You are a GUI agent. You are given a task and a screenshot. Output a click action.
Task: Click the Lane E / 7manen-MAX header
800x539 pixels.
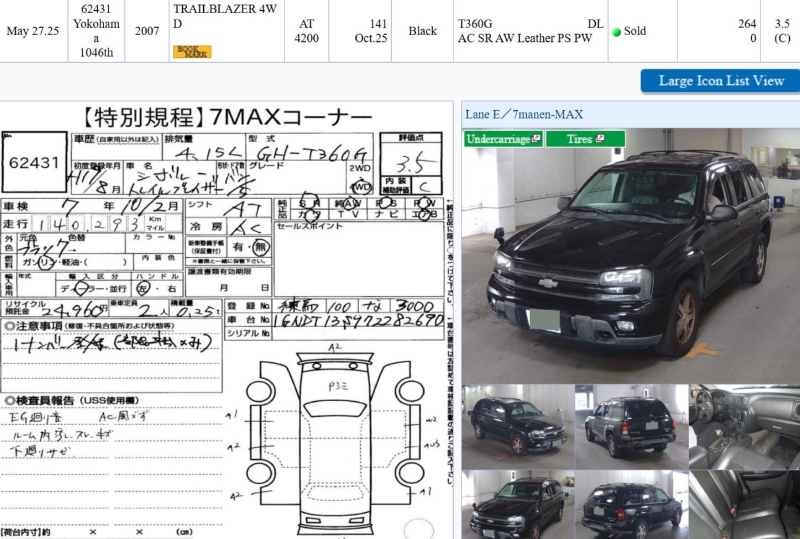524,115
